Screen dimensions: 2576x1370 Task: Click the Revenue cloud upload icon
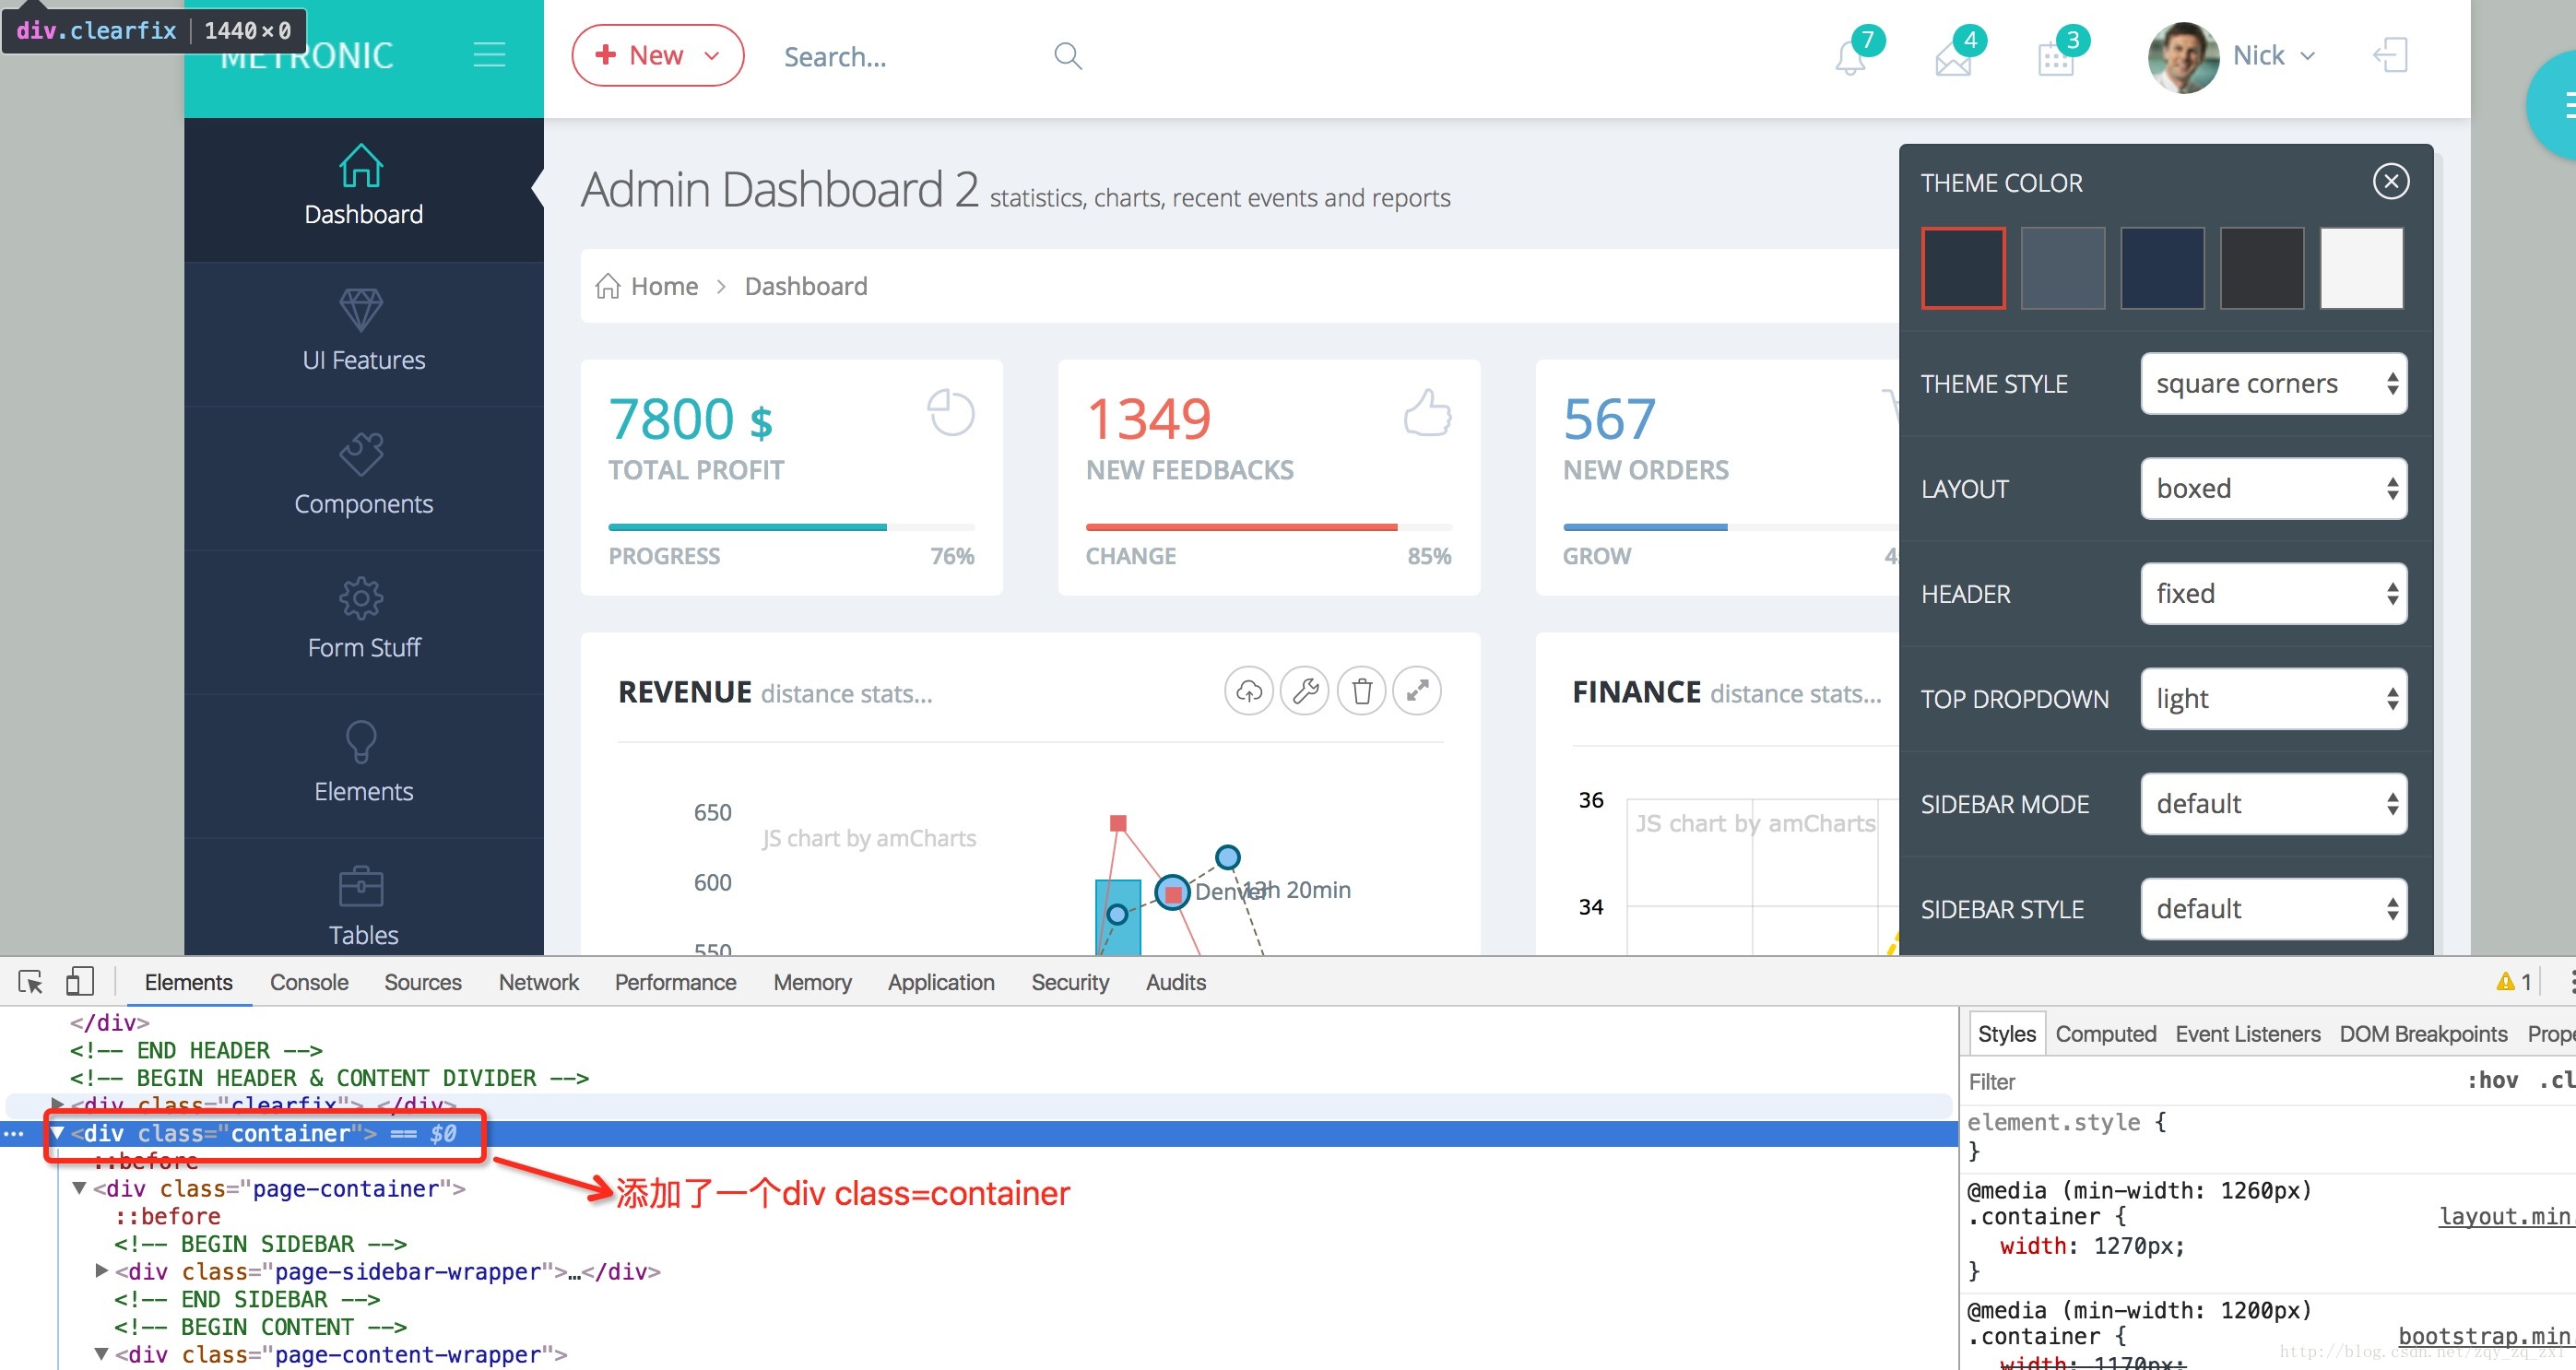[x=1249, y=691]
